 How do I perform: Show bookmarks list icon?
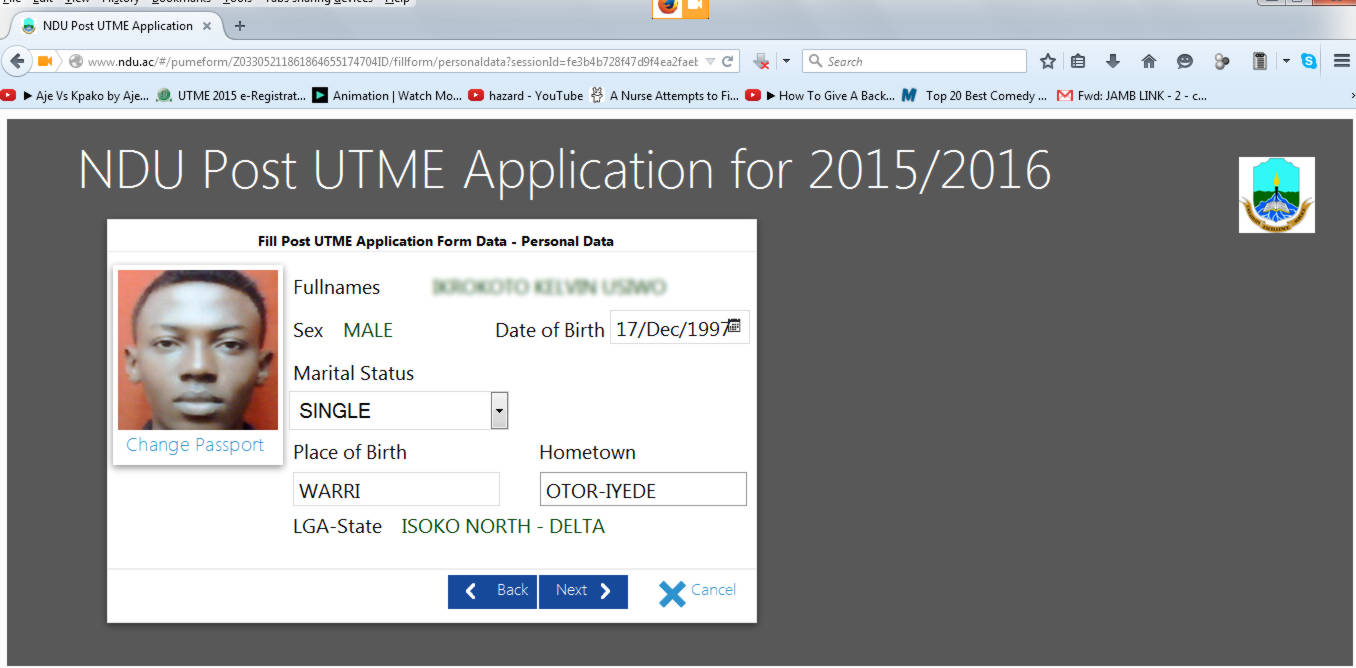coord(1078,61)
